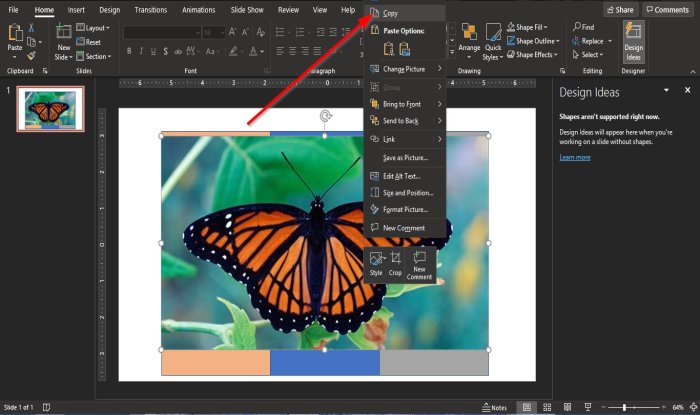Expand the Change Picture submenu
Screen dimensions: 700x415
404,69
